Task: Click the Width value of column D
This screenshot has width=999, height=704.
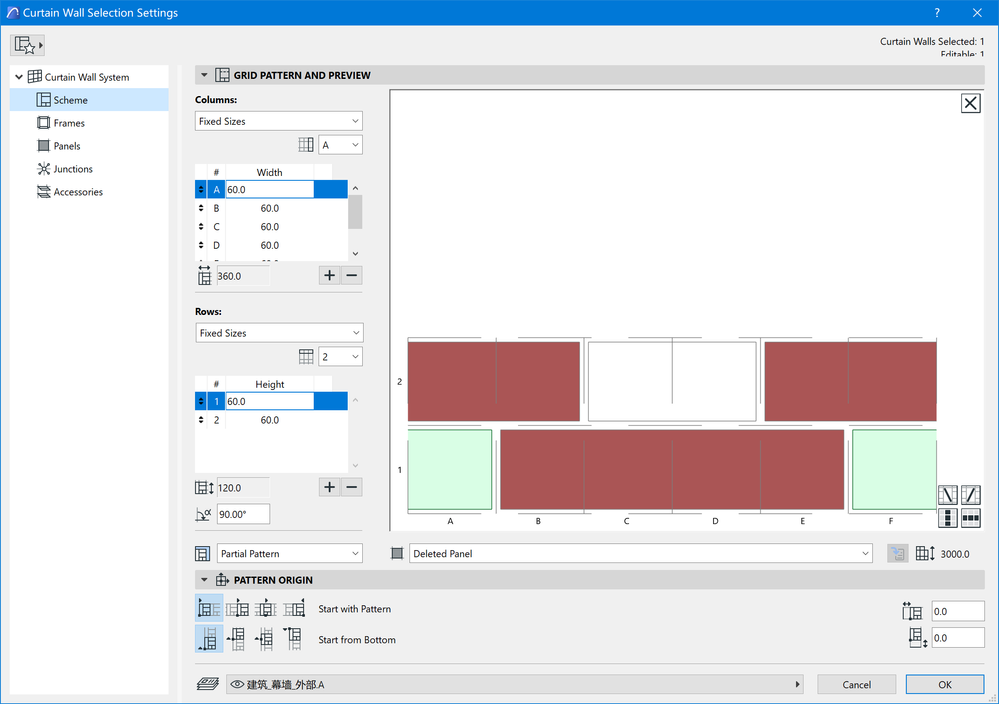Action: [270, 245]
